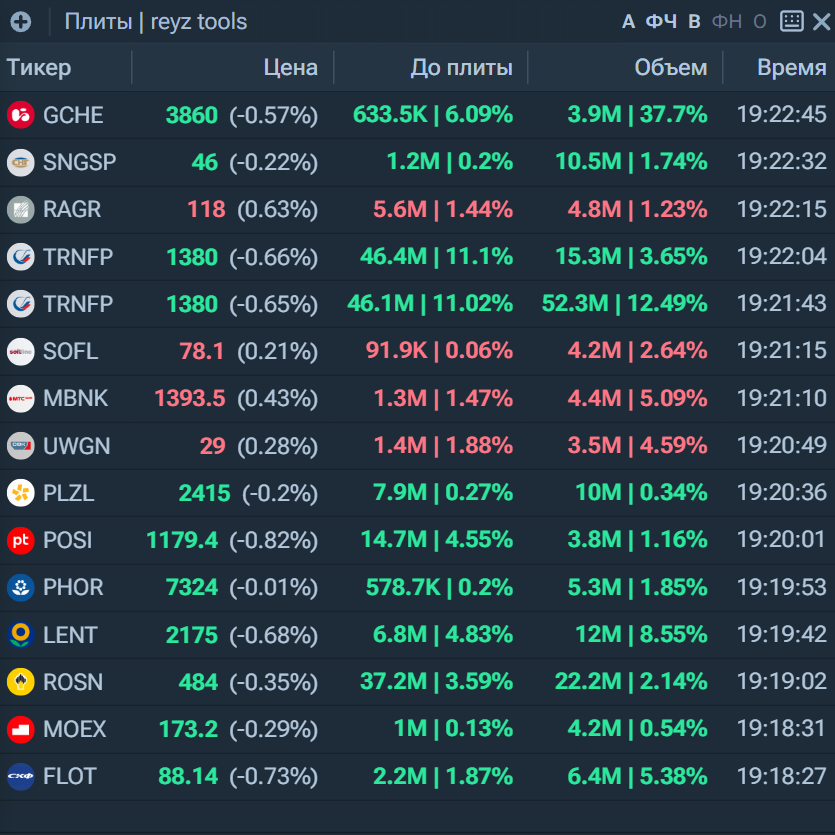Toggle the A filter
835x835 pixels.
[x=628, y=22]
